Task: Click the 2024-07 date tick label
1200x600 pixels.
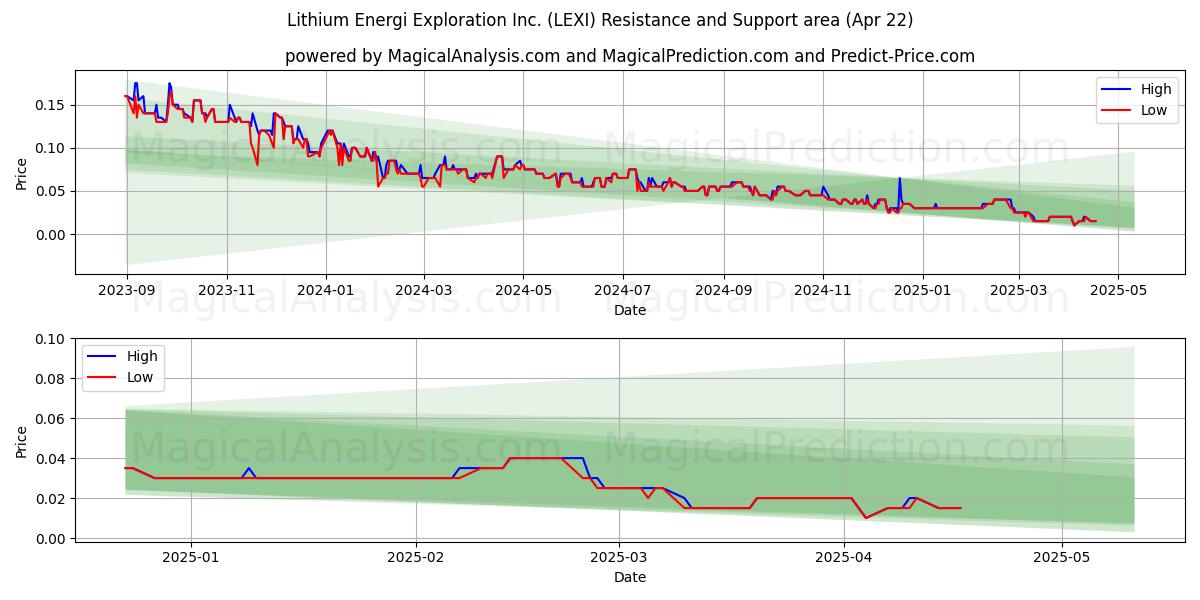Action: tap(624, 291)
